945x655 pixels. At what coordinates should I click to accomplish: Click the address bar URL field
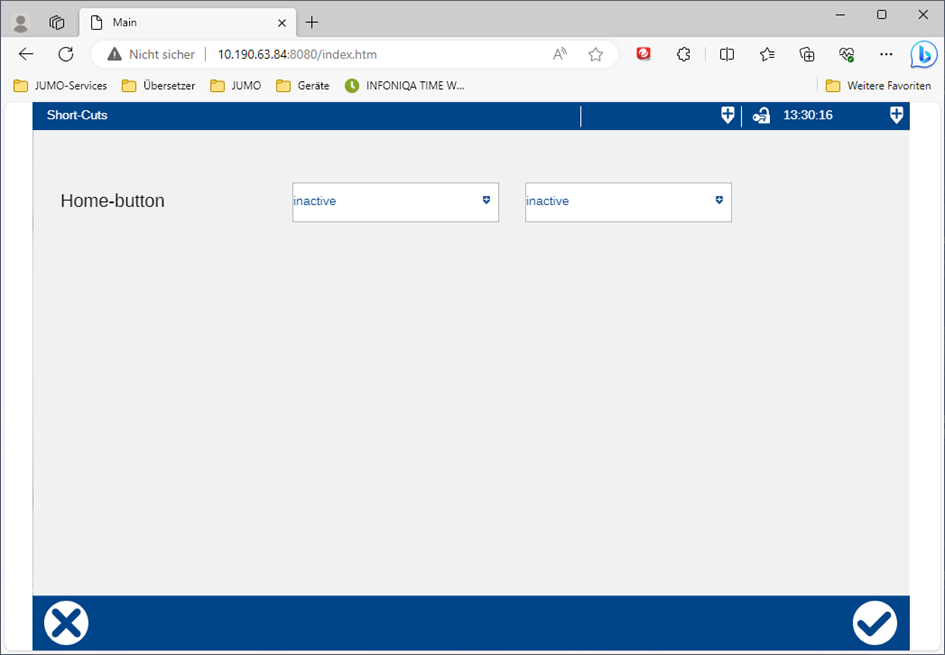[380, 55]
